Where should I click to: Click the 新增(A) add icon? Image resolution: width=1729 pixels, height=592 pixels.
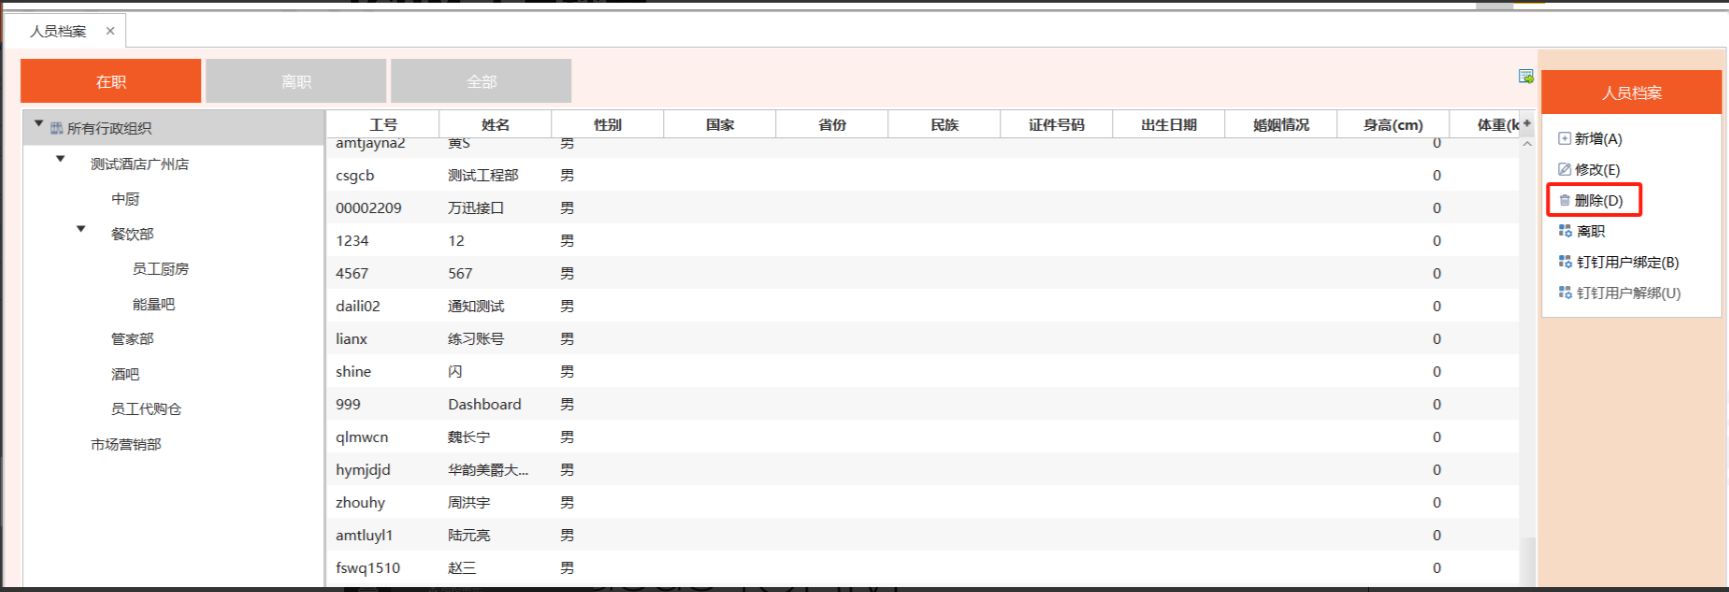point(1564,139)
